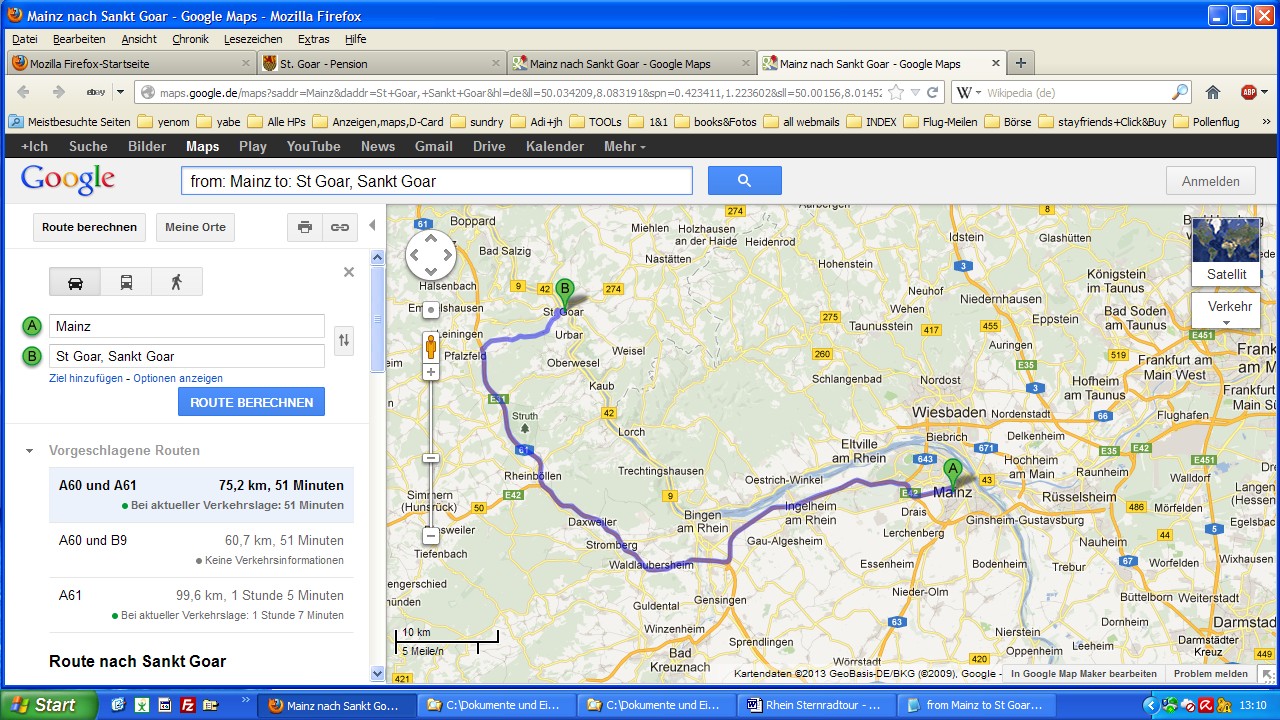Toggle Satellit map view
The width and height of the screenshot is (1280, 720).
[1226, 250]
